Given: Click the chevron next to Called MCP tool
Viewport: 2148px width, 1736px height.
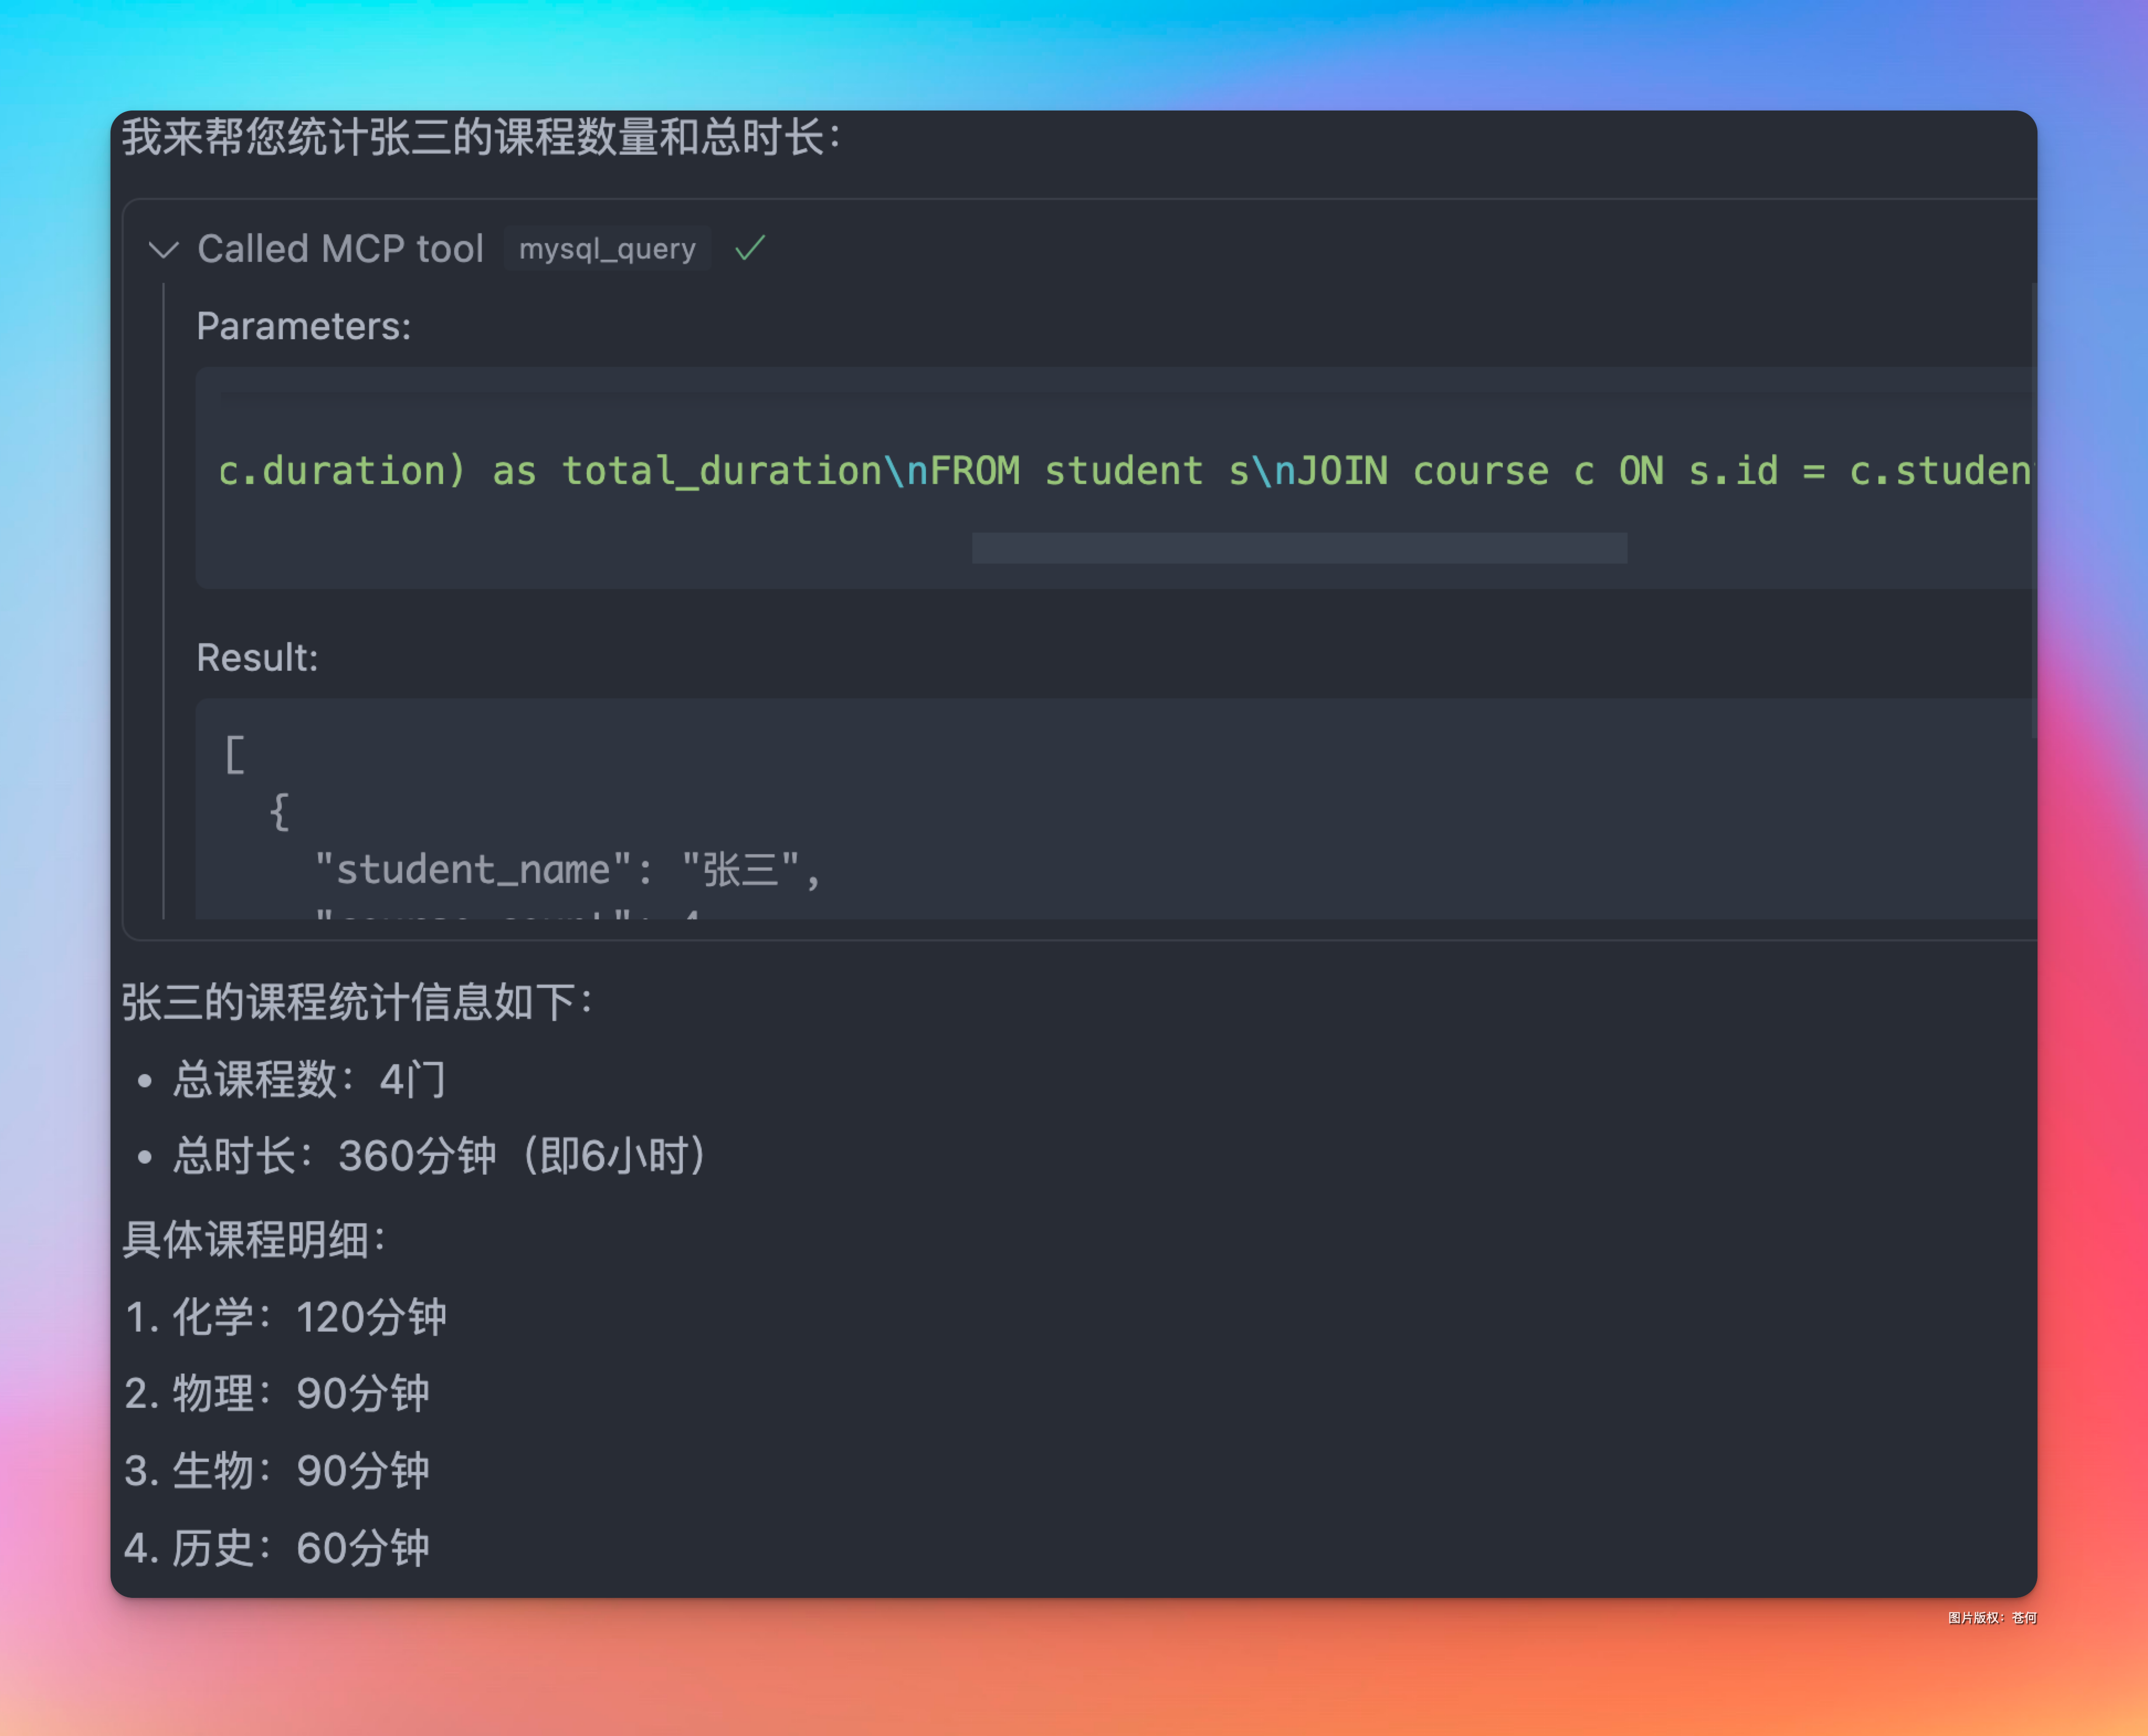Looking at the screenshot, I should click(163, 250).
